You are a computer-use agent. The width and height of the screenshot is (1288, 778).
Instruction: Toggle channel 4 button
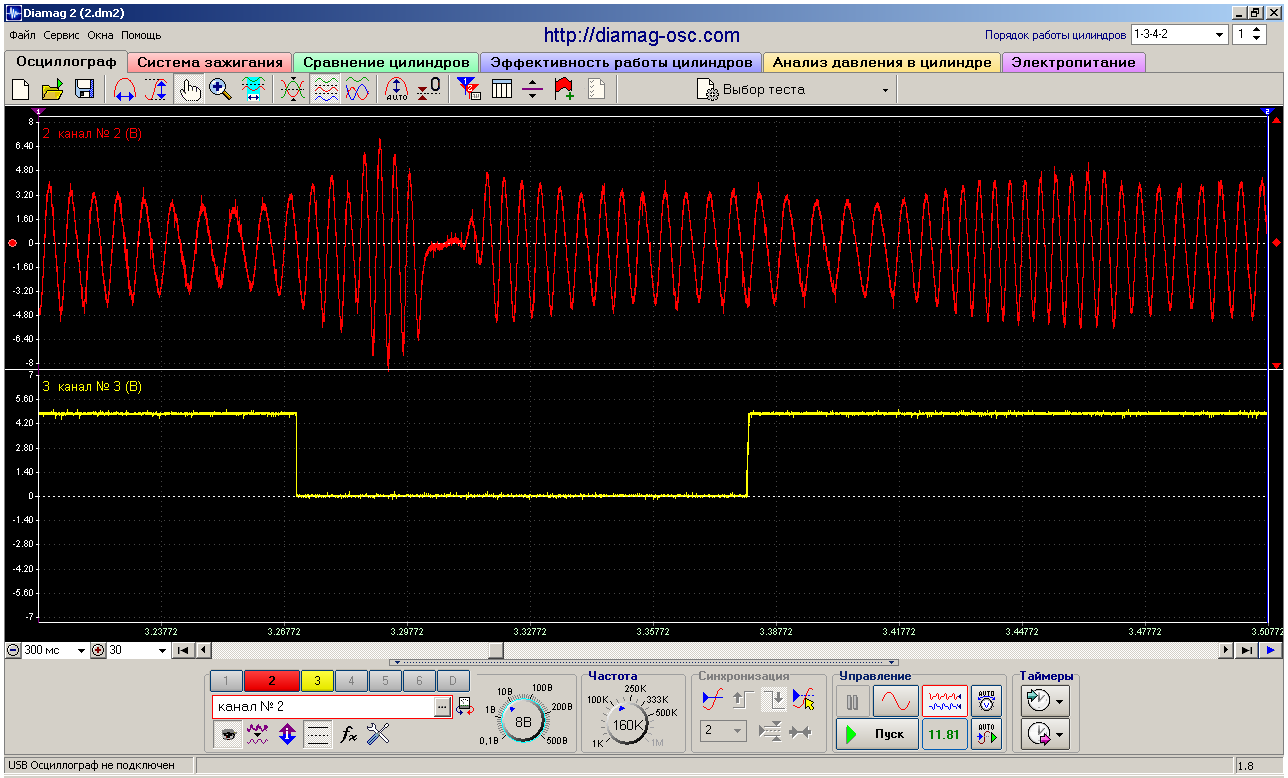pyautogui.click(x=351, y=681)
